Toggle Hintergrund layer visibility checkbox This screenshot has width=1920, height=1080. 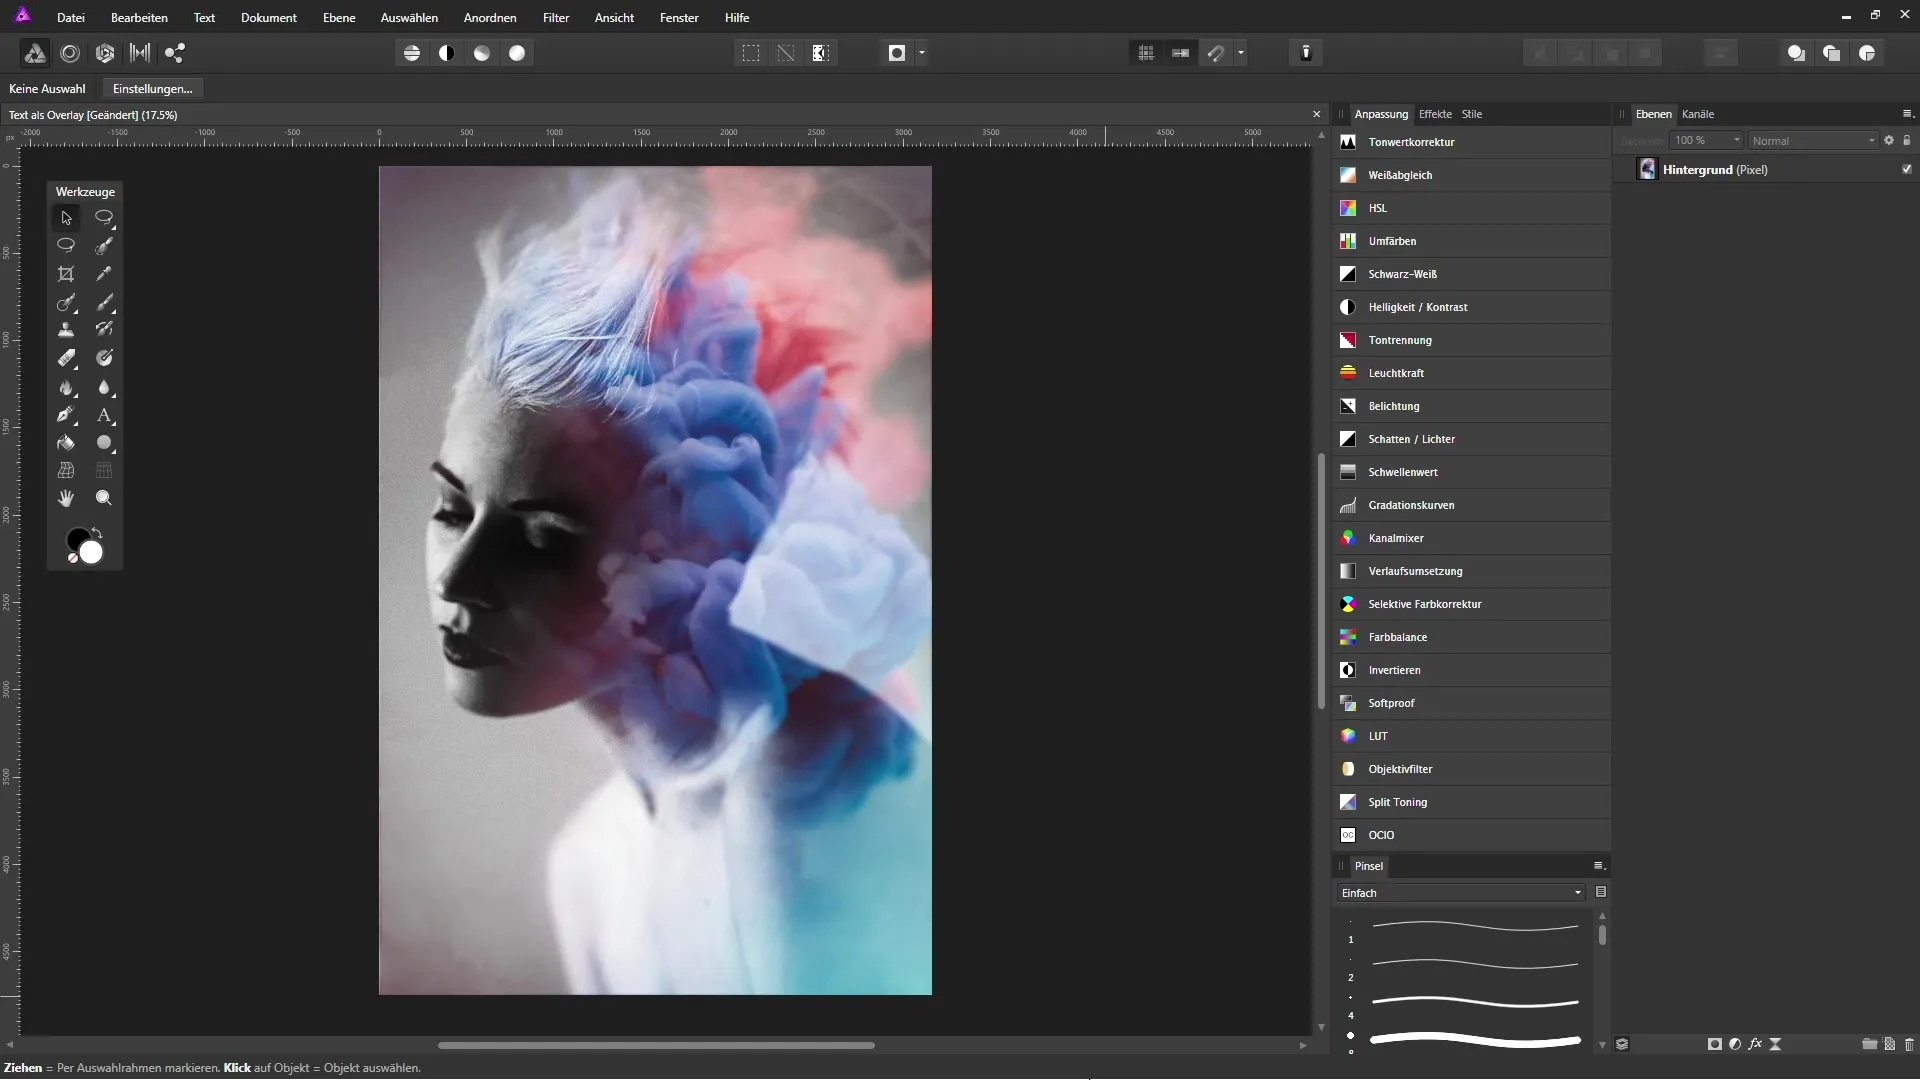1907,169
